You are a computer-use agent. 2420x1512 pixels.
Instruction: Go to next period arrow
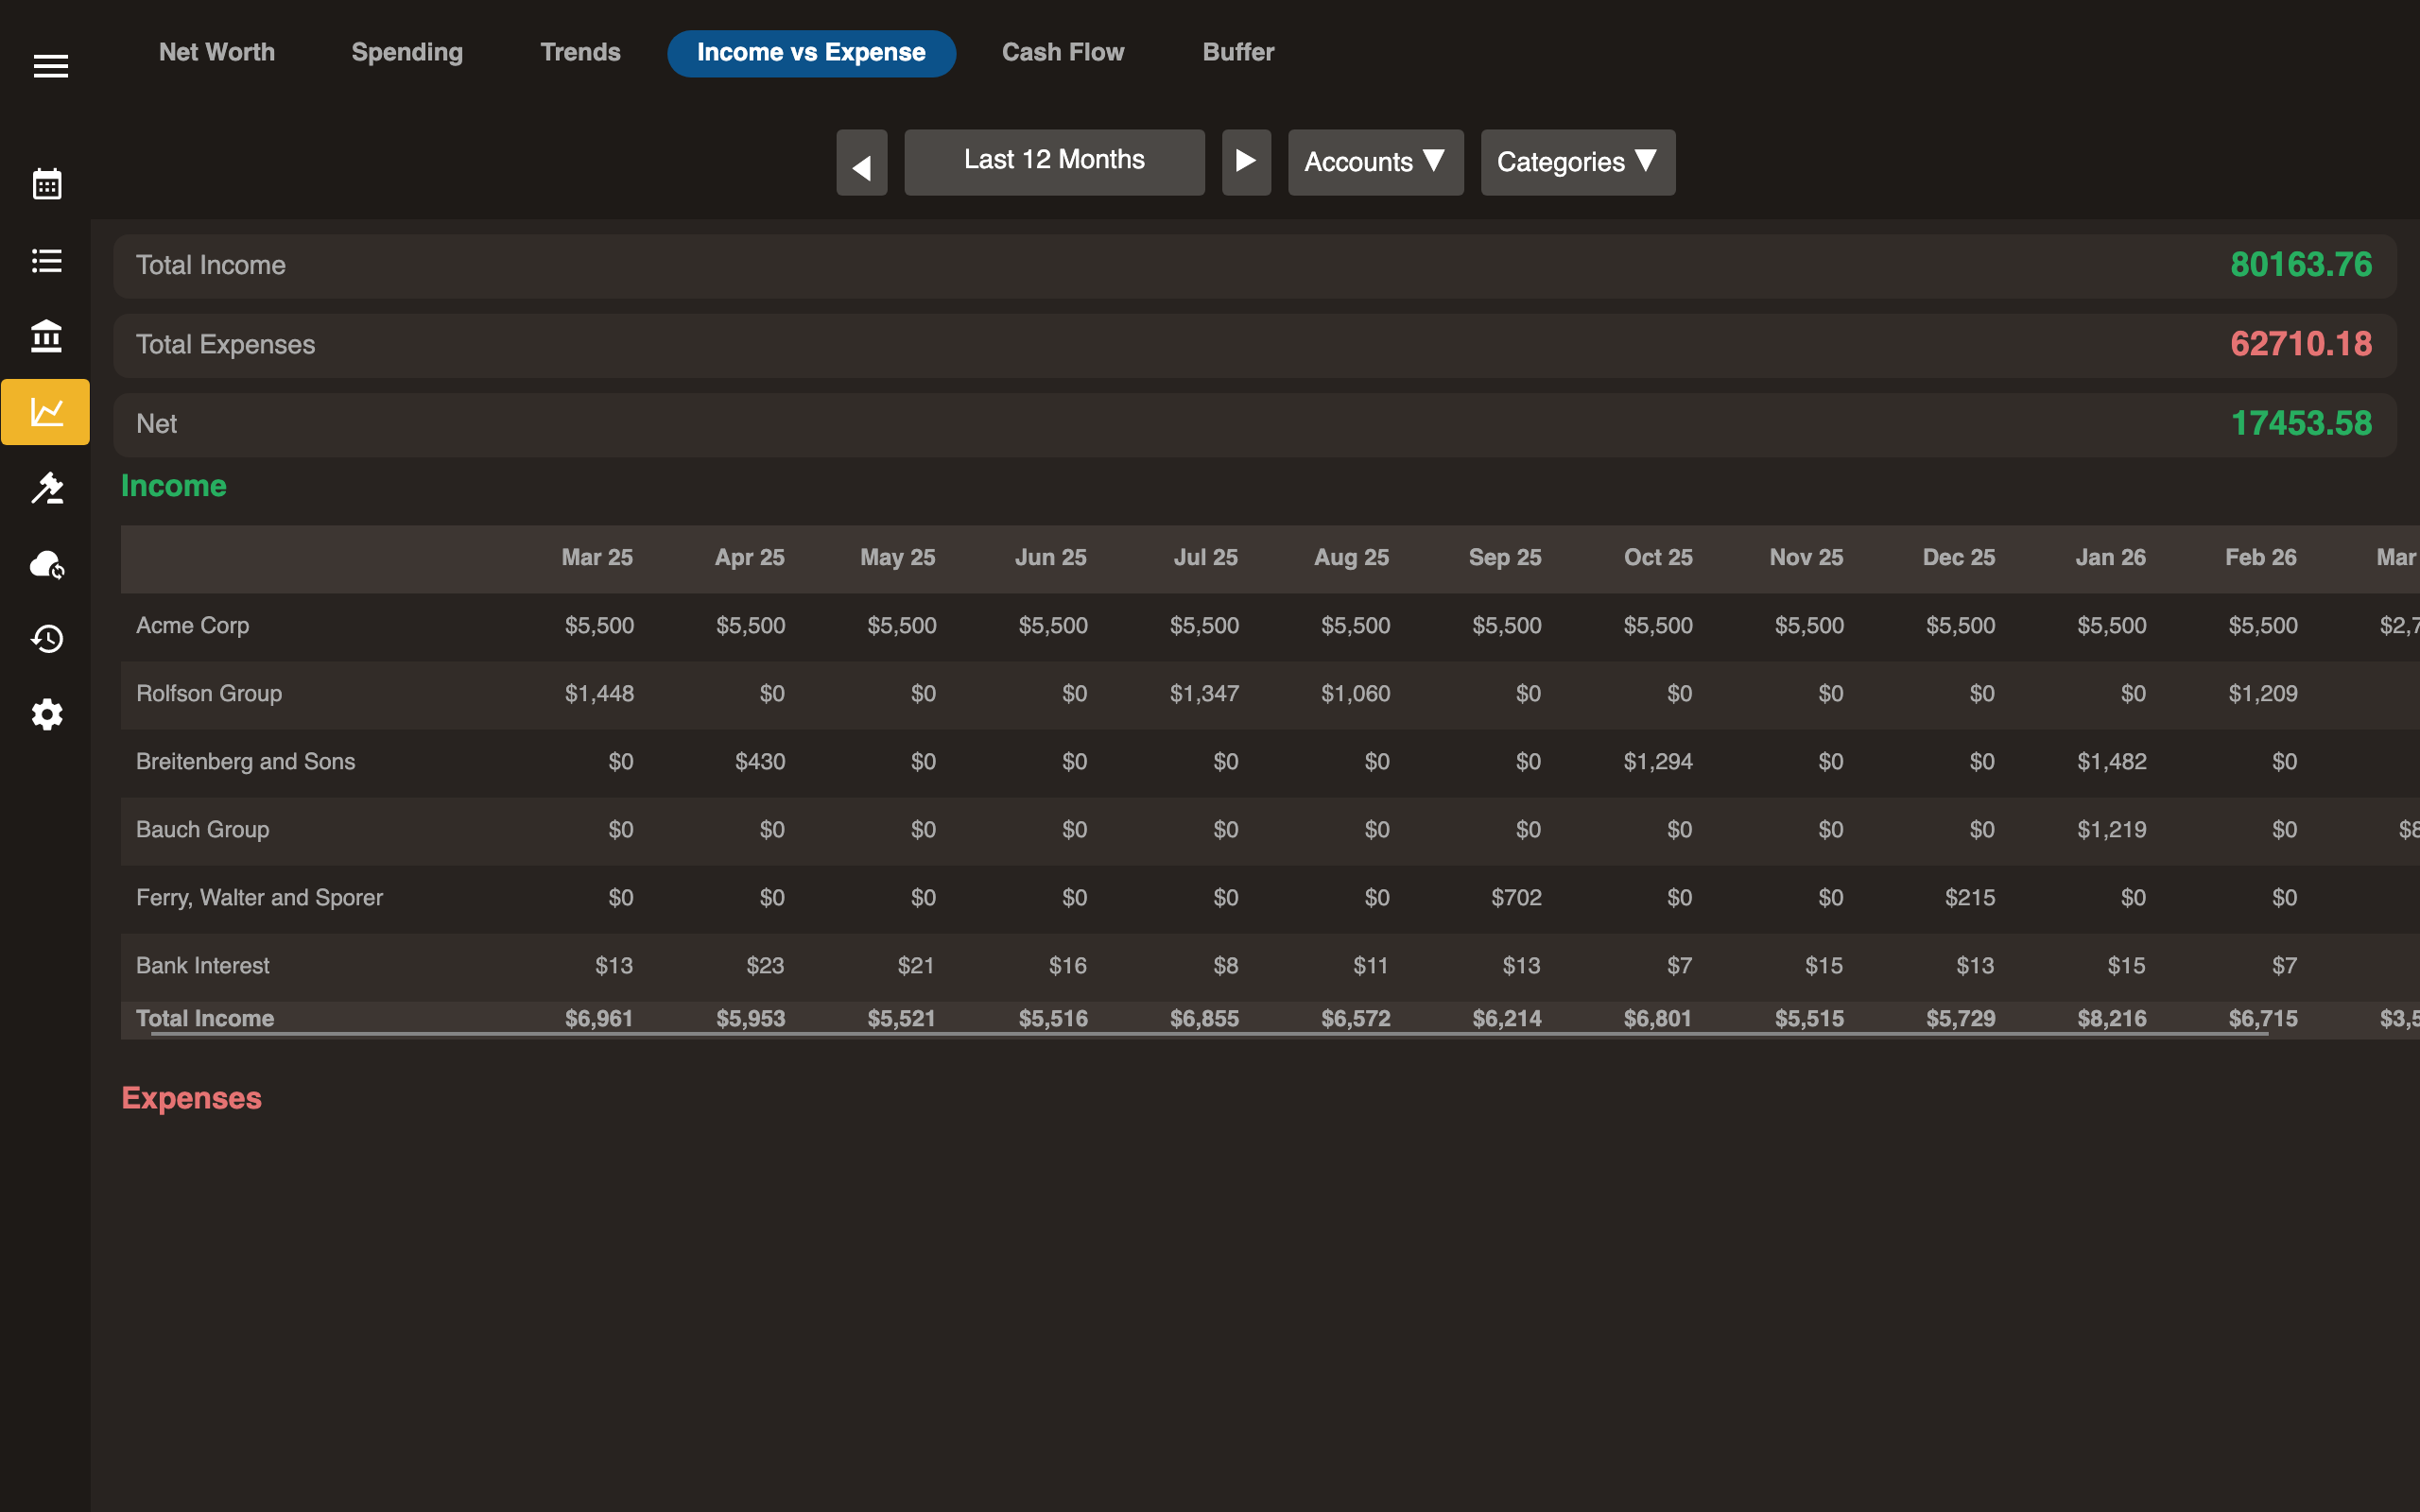(1245, 162)
